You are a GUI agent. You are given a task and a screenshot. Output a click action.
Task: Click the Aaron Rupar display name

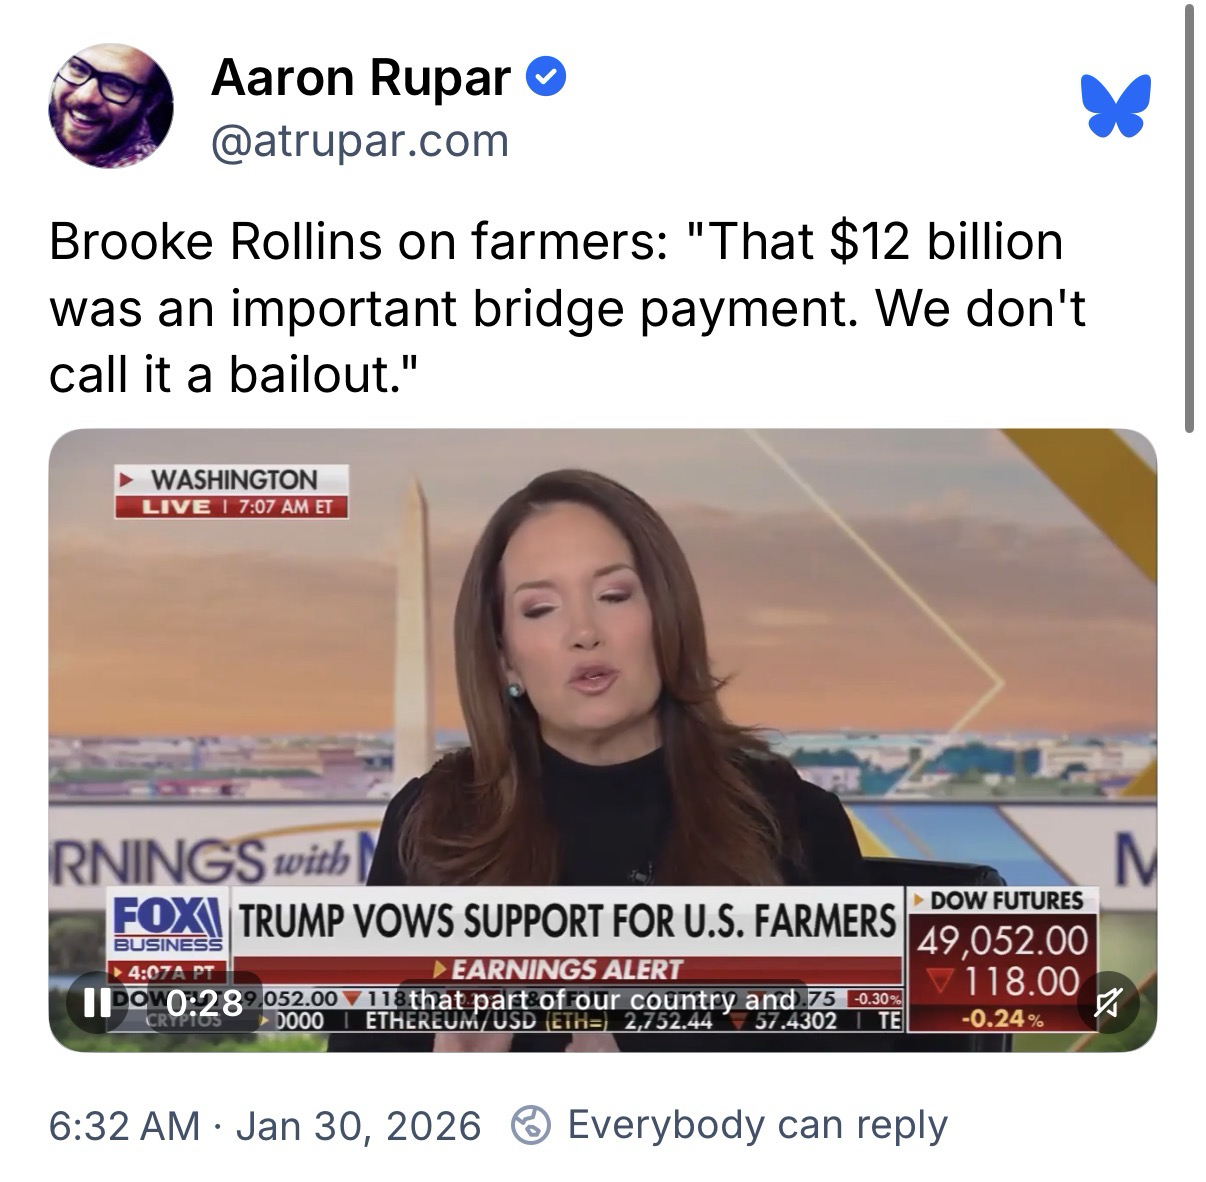tap(360, 77)
